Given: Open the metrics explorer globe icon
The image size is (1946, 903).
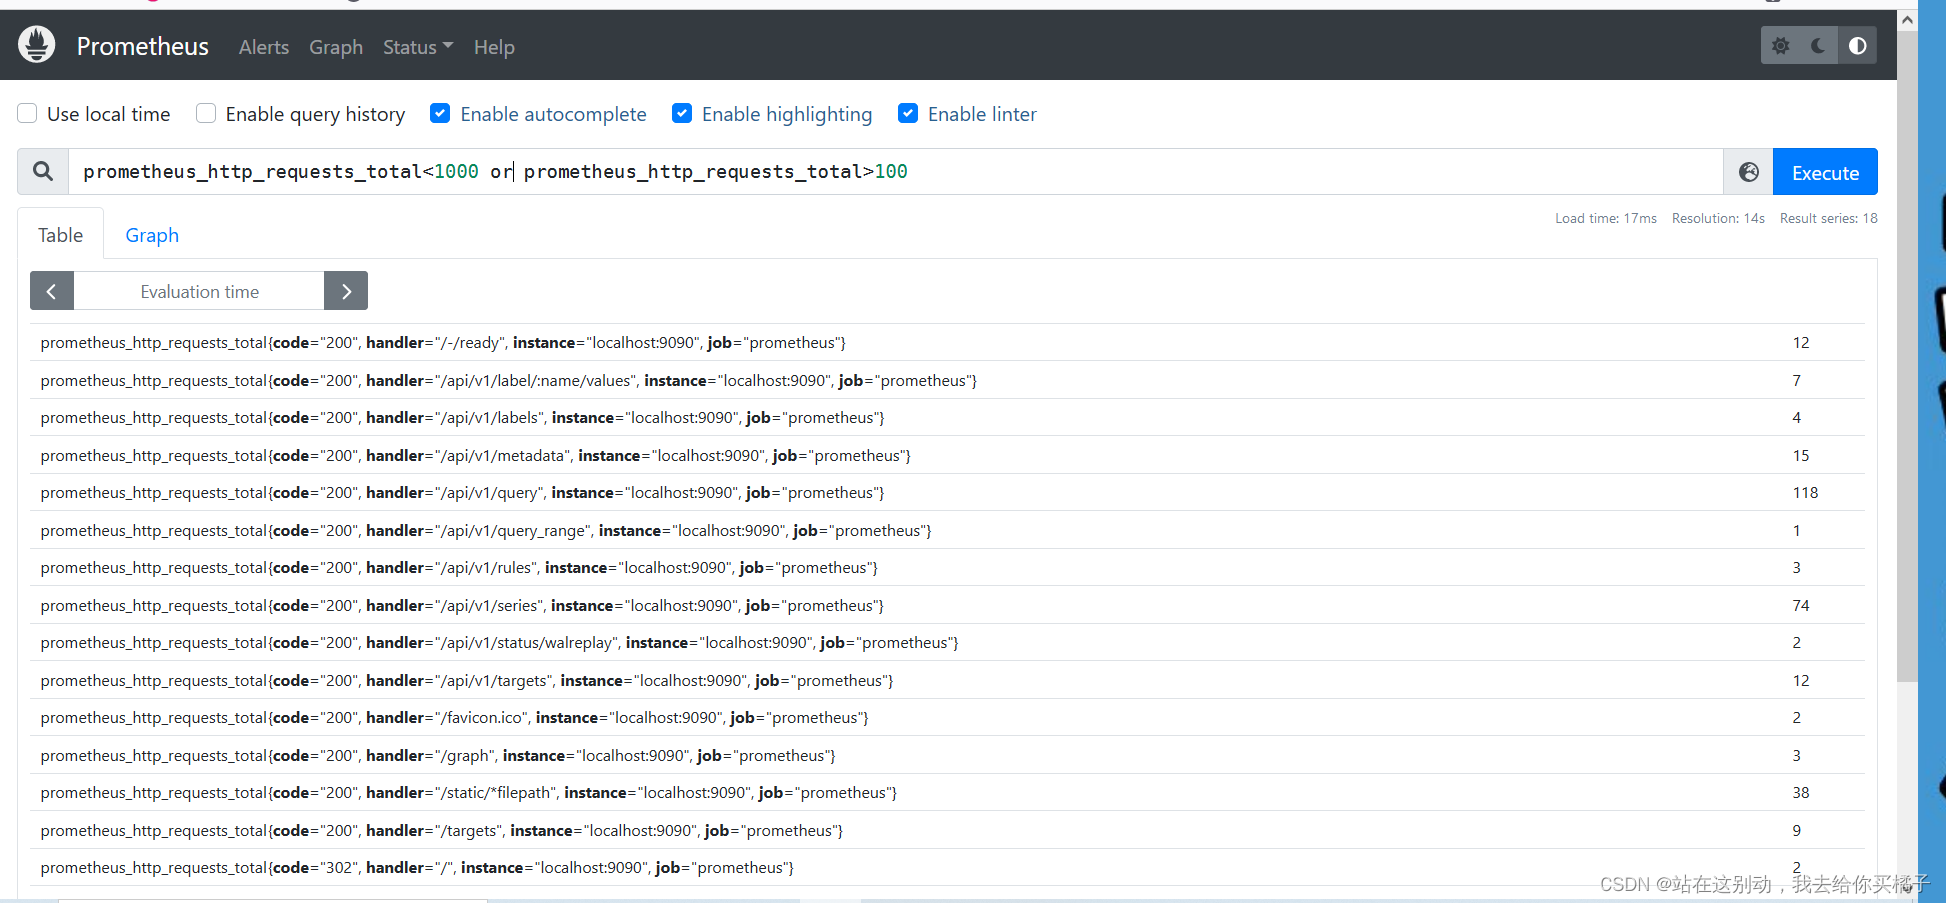Looking at the screenshot, I should click(x=1747, y=171).
